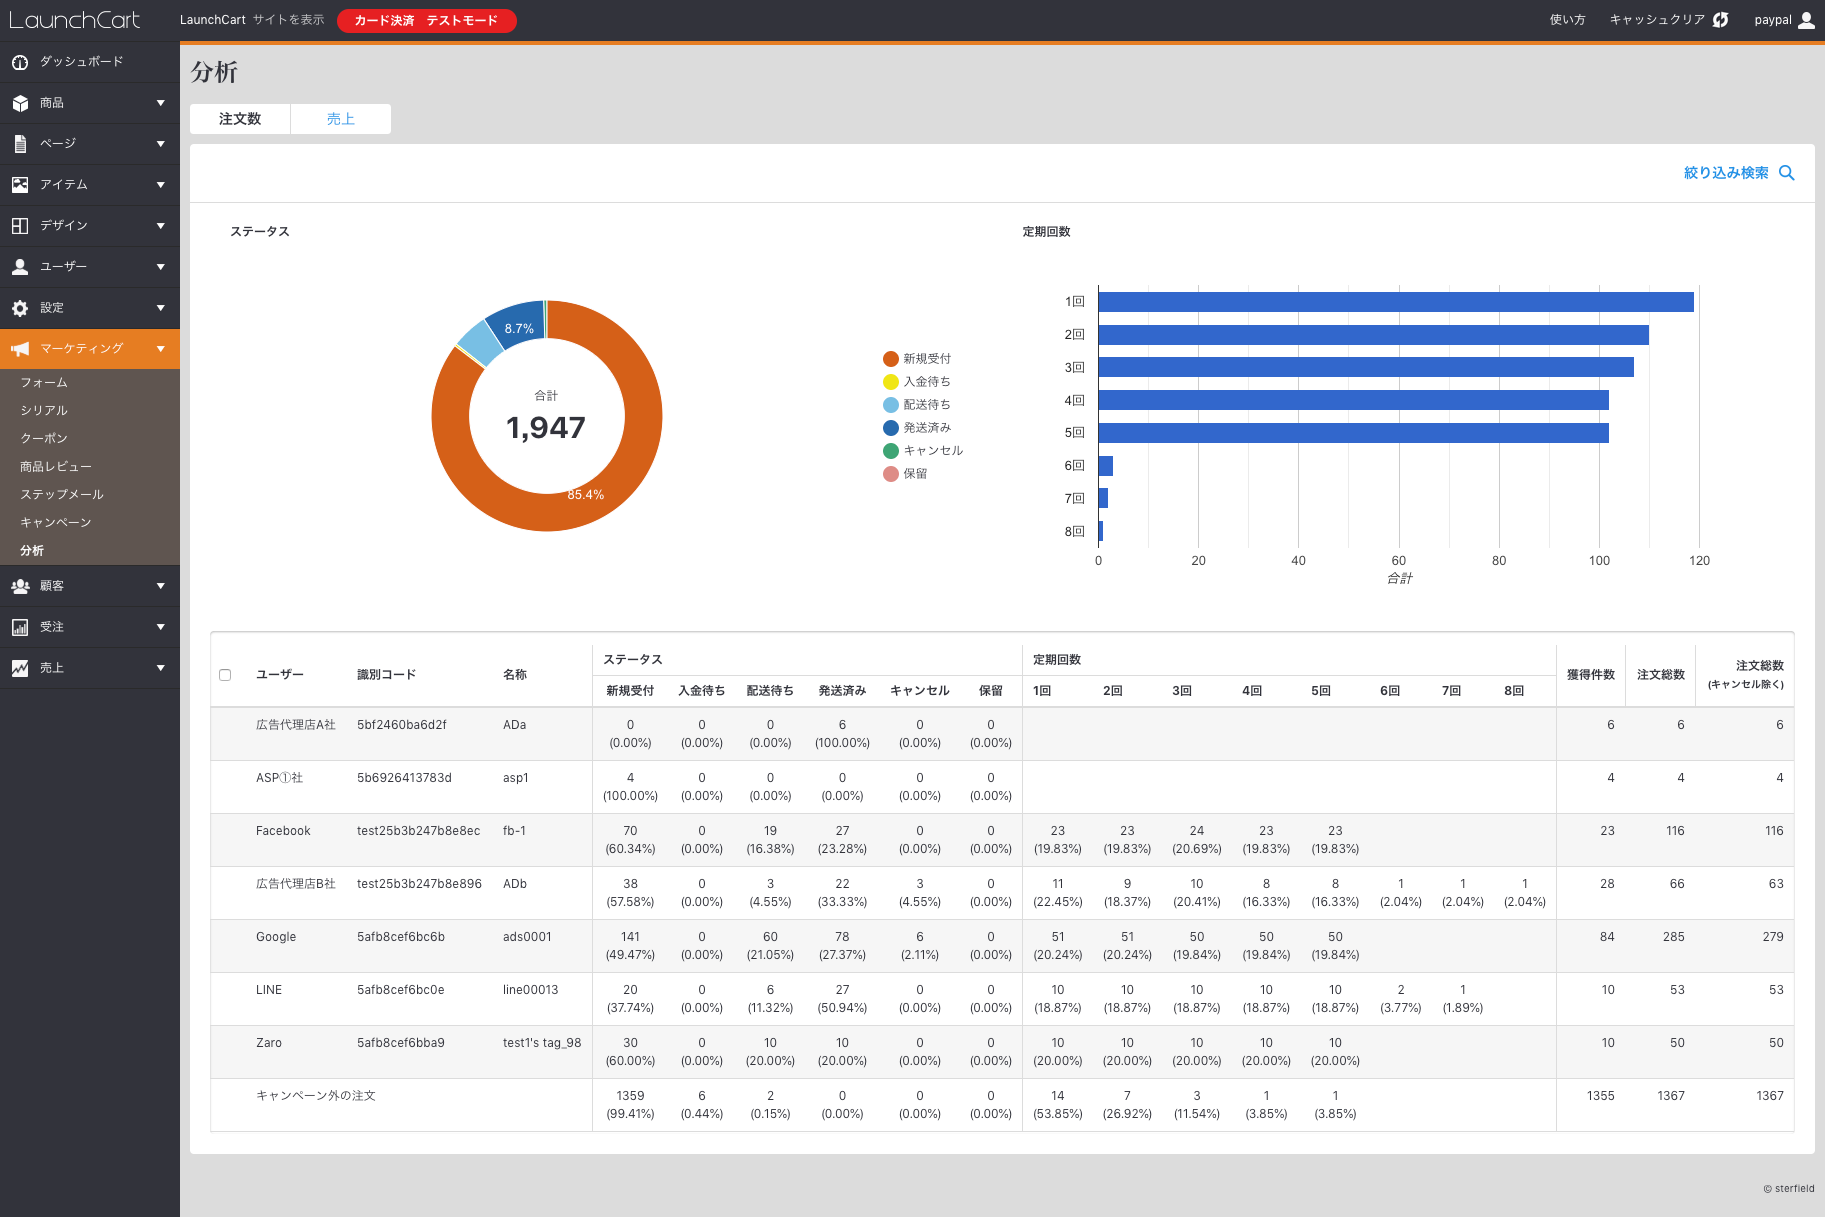The width and height of the screenshot is (1825, 1217).
Task: Click the page document icon in sidebar
Action: [x=20, y=144]
